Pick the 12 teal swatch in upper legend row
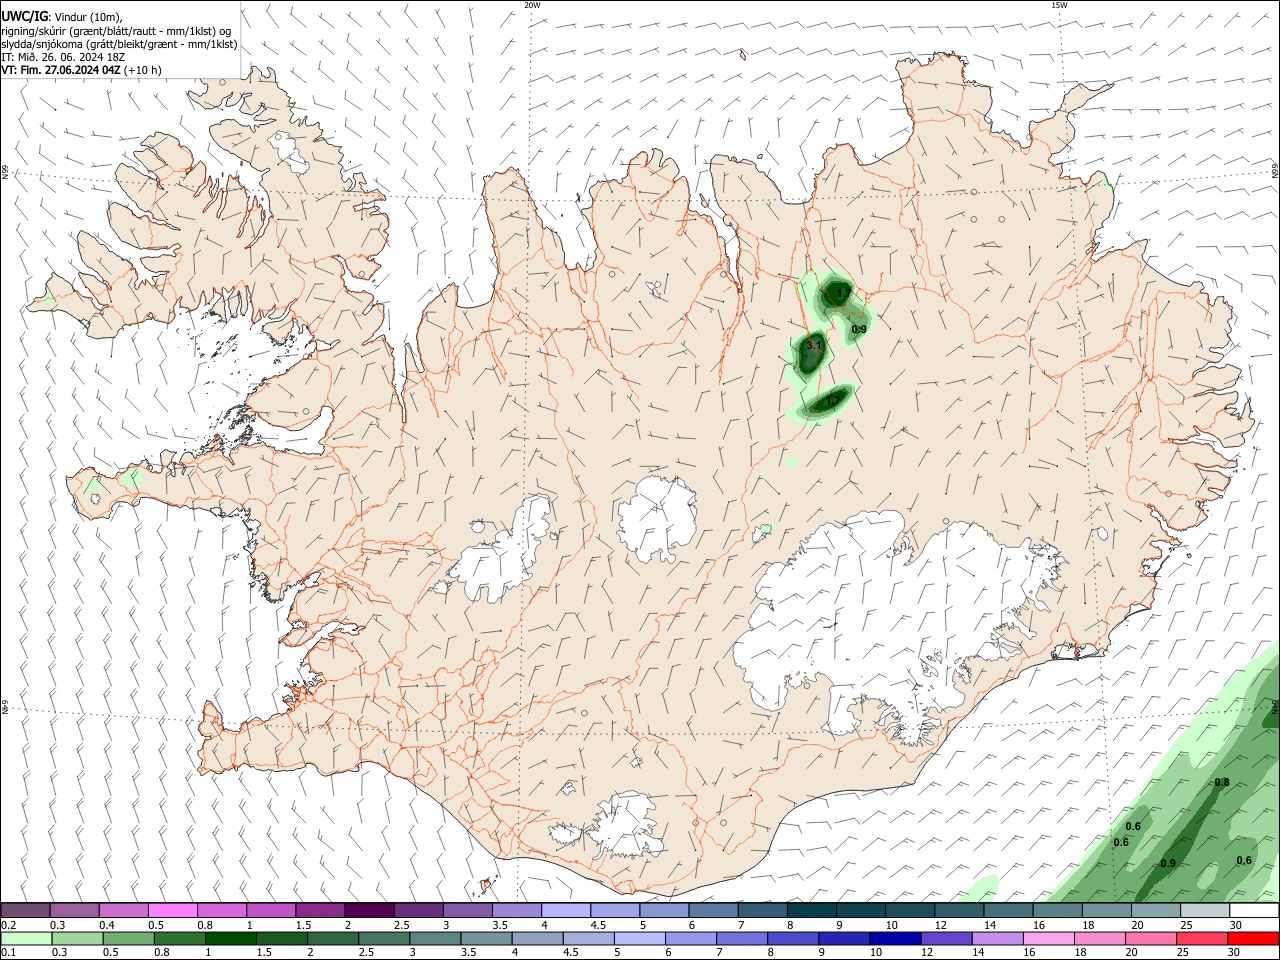 (x=959, y=910)
